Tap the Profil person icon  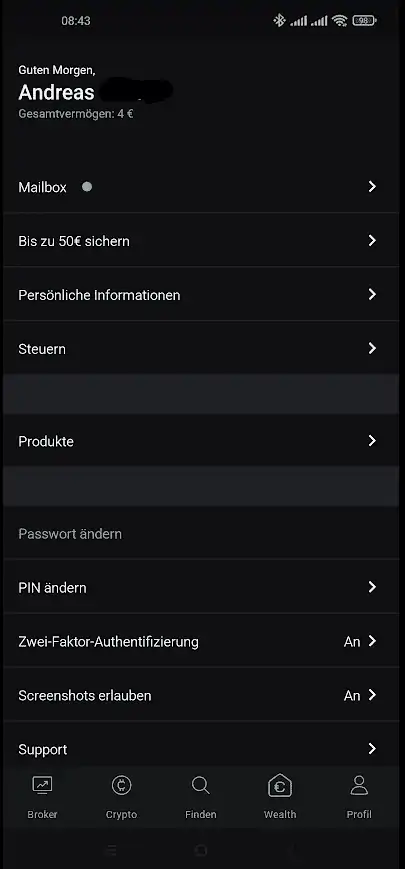pos(359,785)
